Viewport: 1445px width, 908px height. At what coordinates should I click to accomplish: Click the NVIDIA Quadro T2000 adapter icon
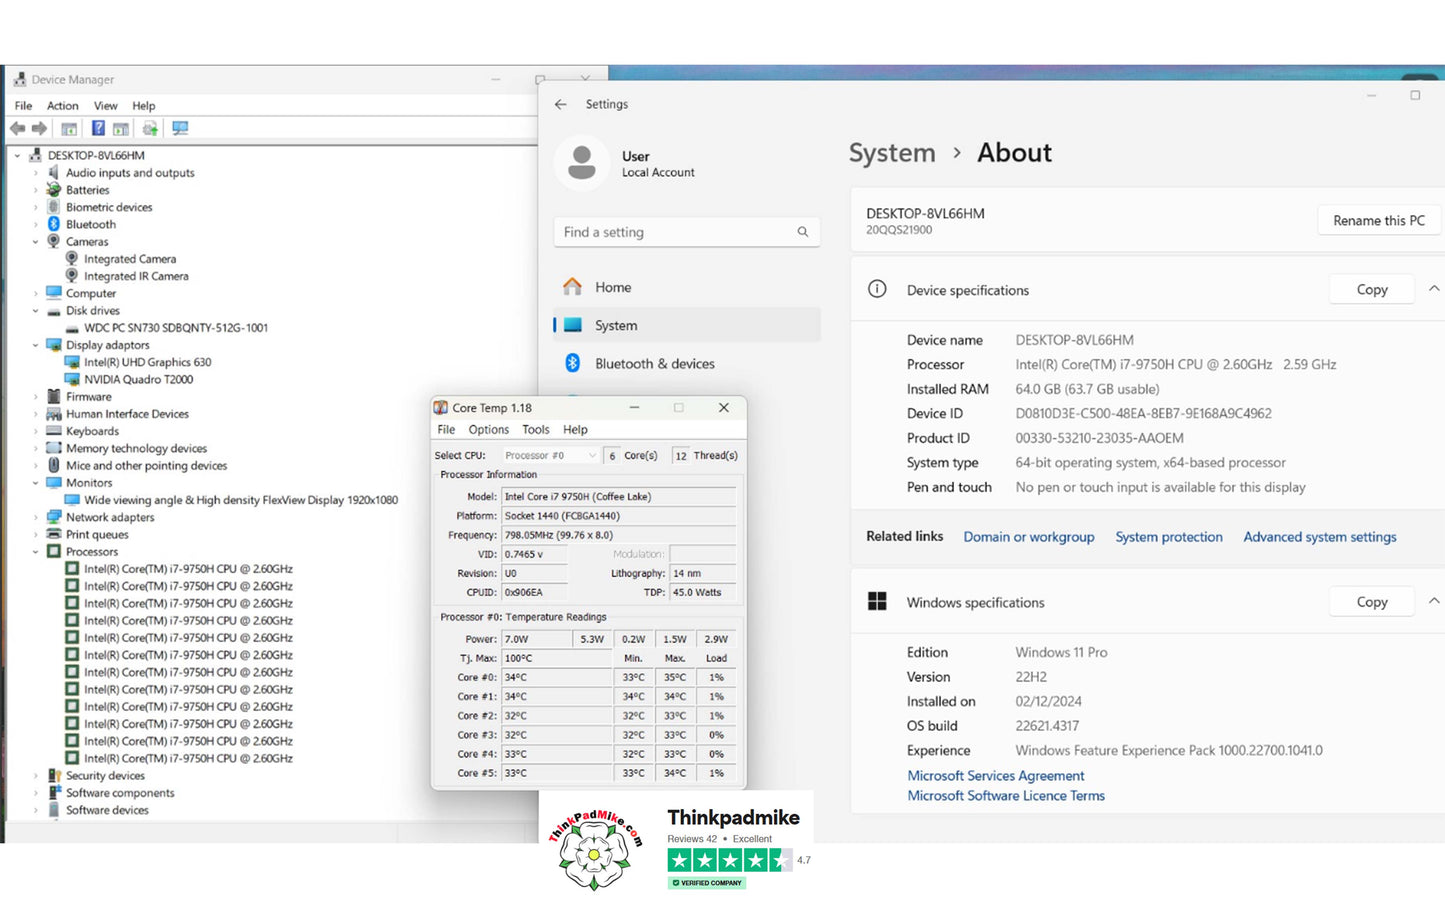click(72, 379)
